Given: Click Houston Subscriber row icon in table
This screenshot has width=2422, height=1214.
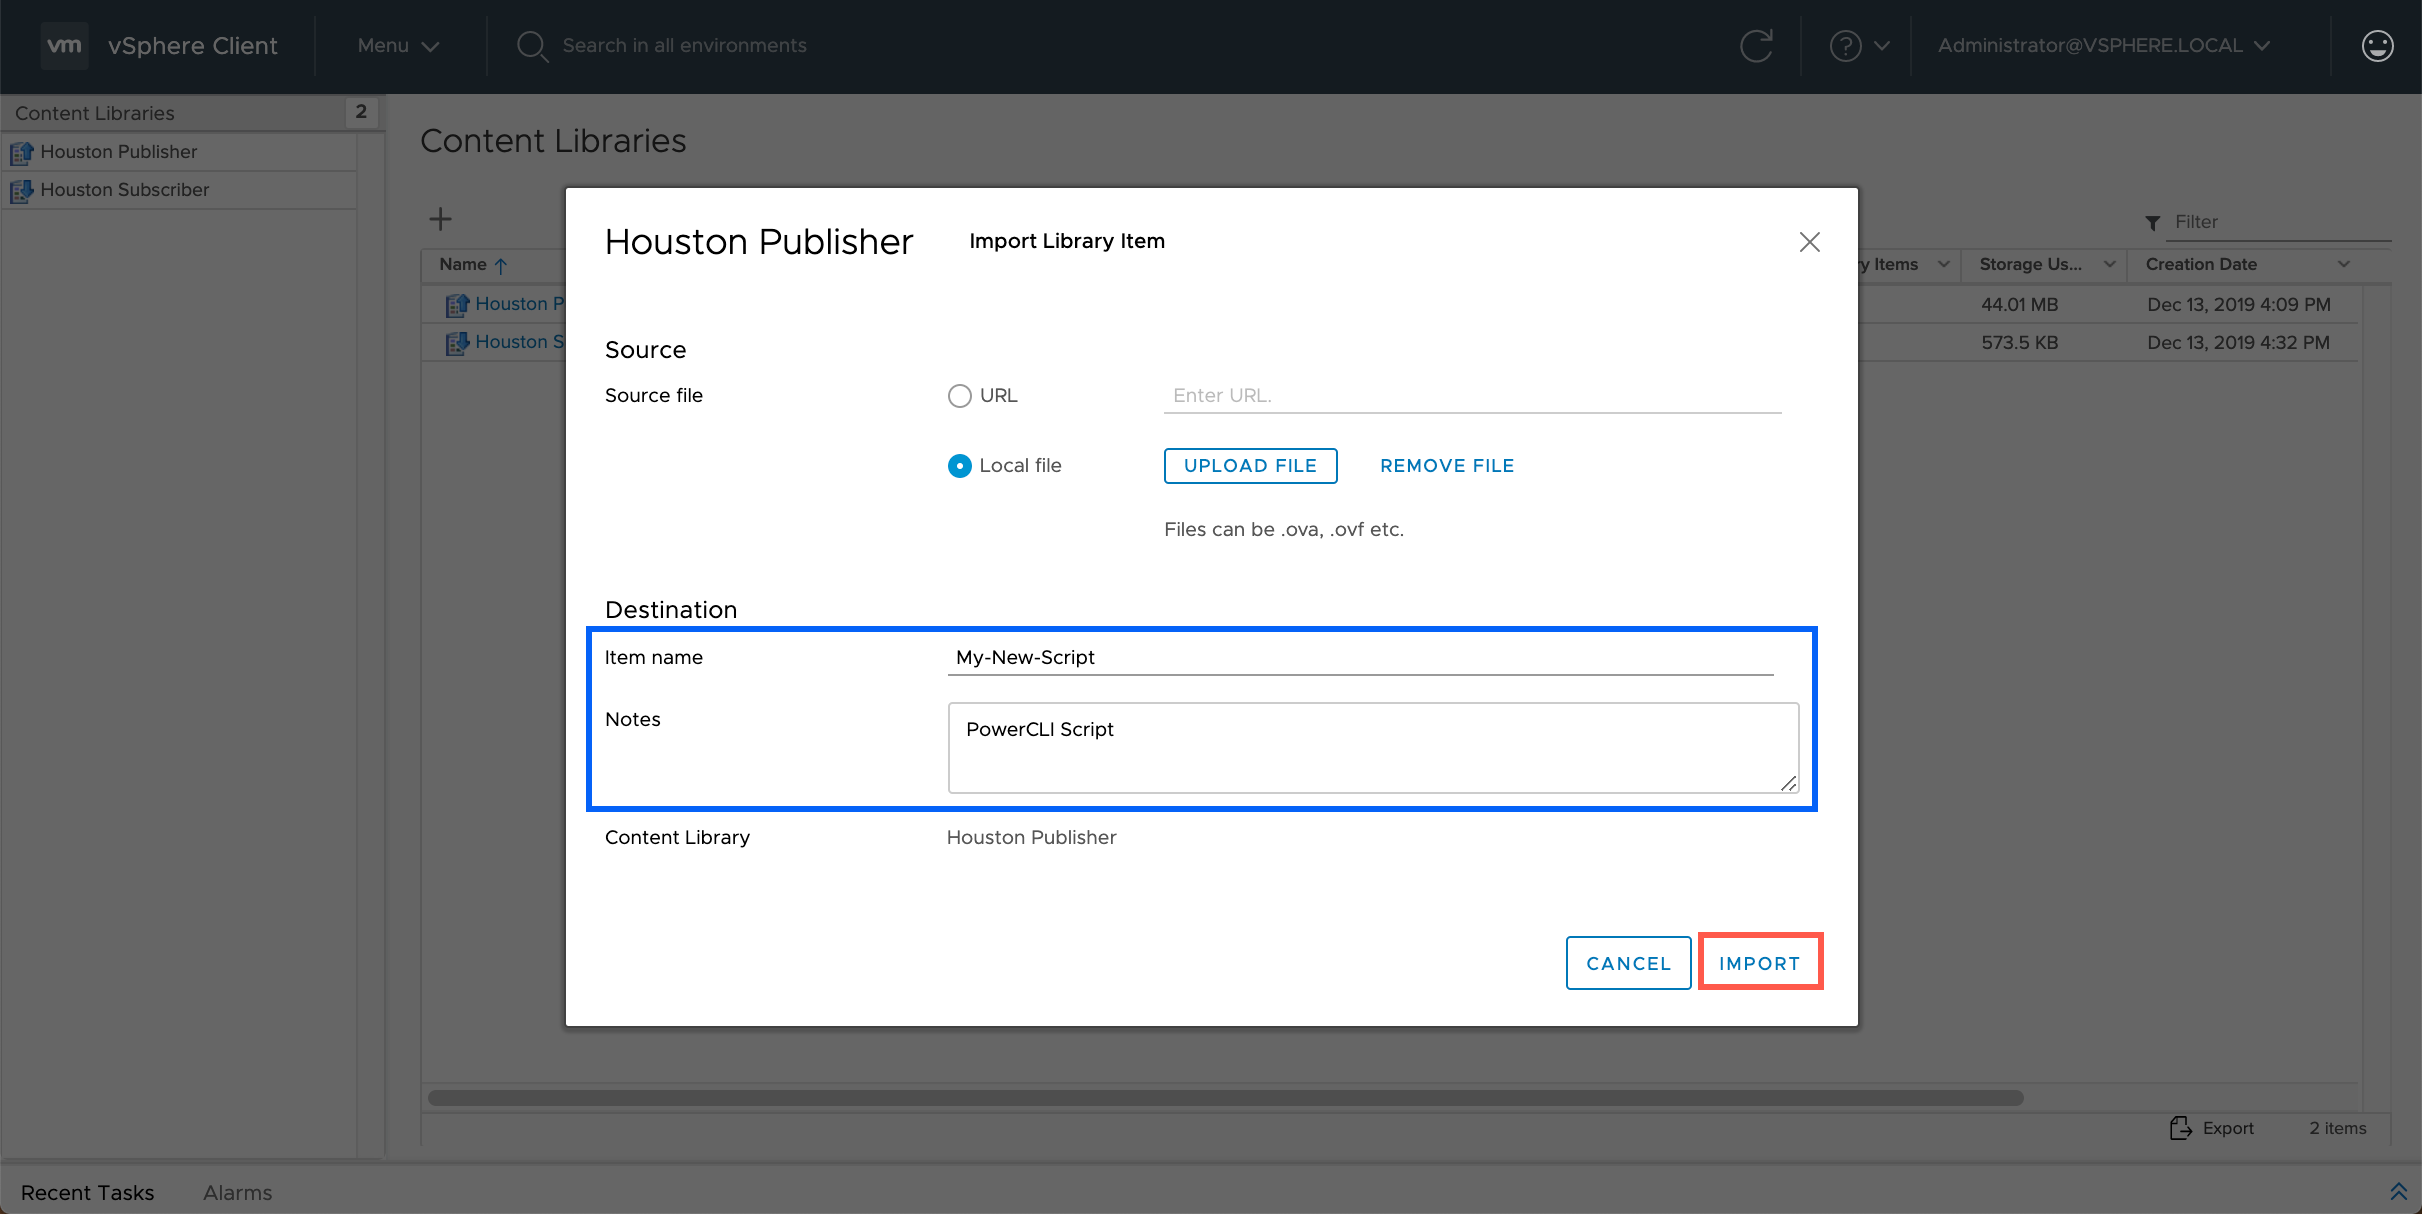Looking at the screenshot, I should tap(457, 343).
